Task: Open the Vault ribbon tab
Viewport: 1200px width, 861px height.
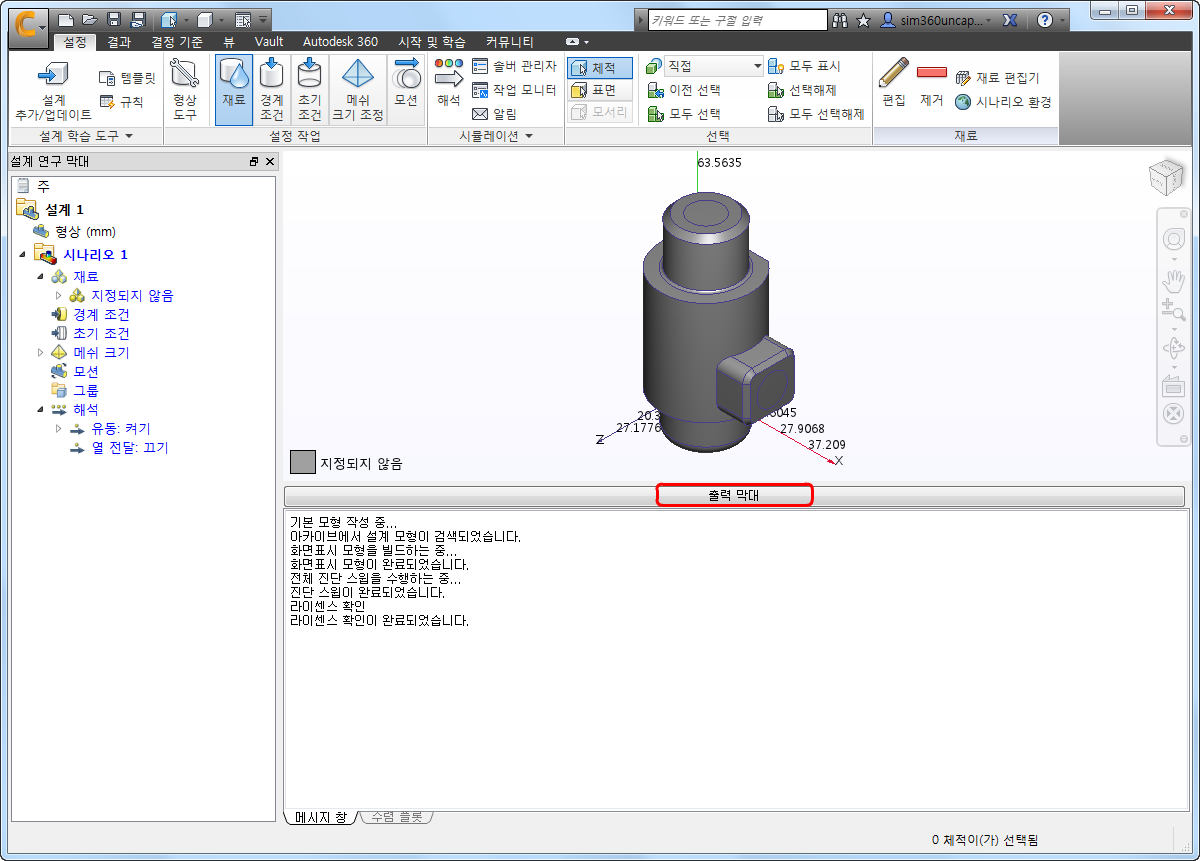Action: click(269, 42)
